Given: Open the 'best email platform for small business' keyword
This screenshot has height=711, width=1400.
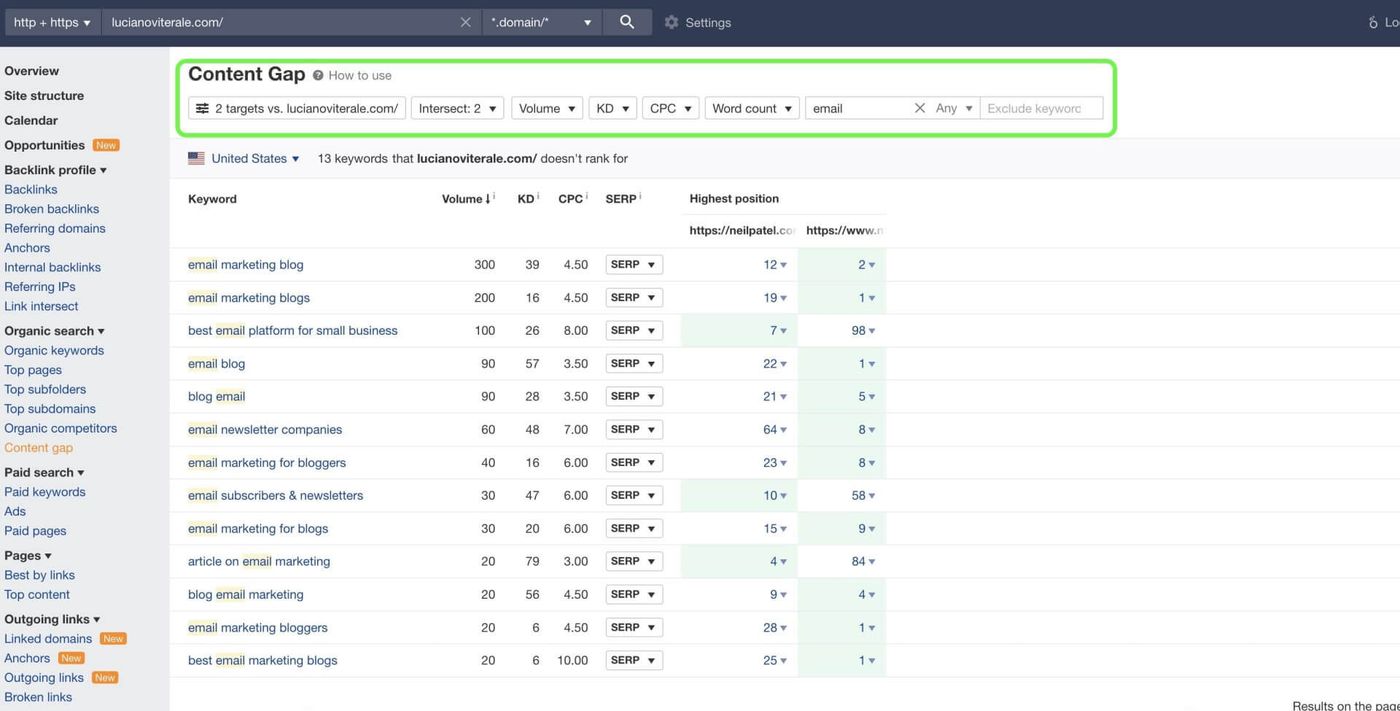Looking at the screenshot, I should click(293, 330).
